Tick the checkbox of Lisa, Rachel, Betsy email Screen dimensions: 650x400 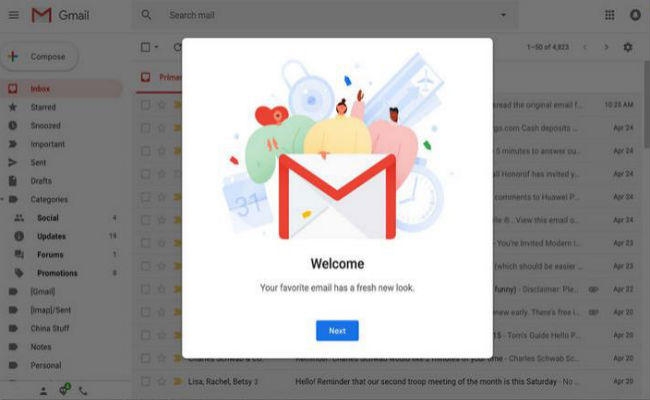click(x=145, y=381)
